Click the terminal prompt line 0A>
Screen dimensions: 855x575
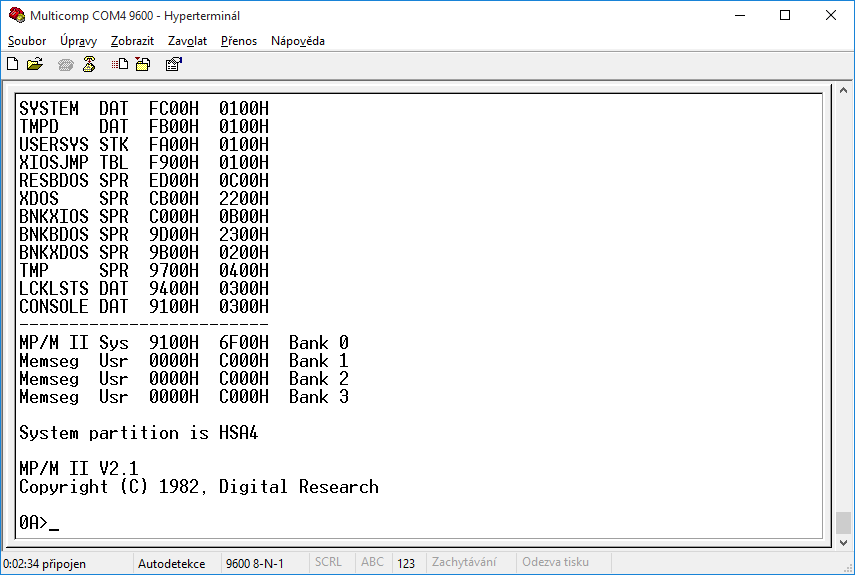pyautogui.click(x=40, y=522)
